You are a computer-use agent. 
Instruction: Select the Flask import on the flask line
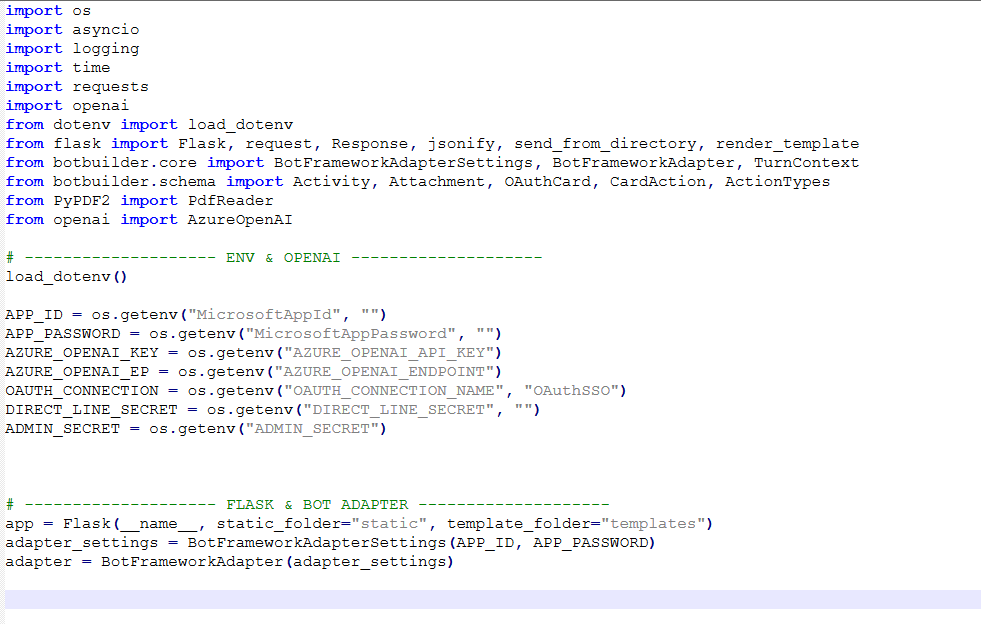tap(204, 143)
